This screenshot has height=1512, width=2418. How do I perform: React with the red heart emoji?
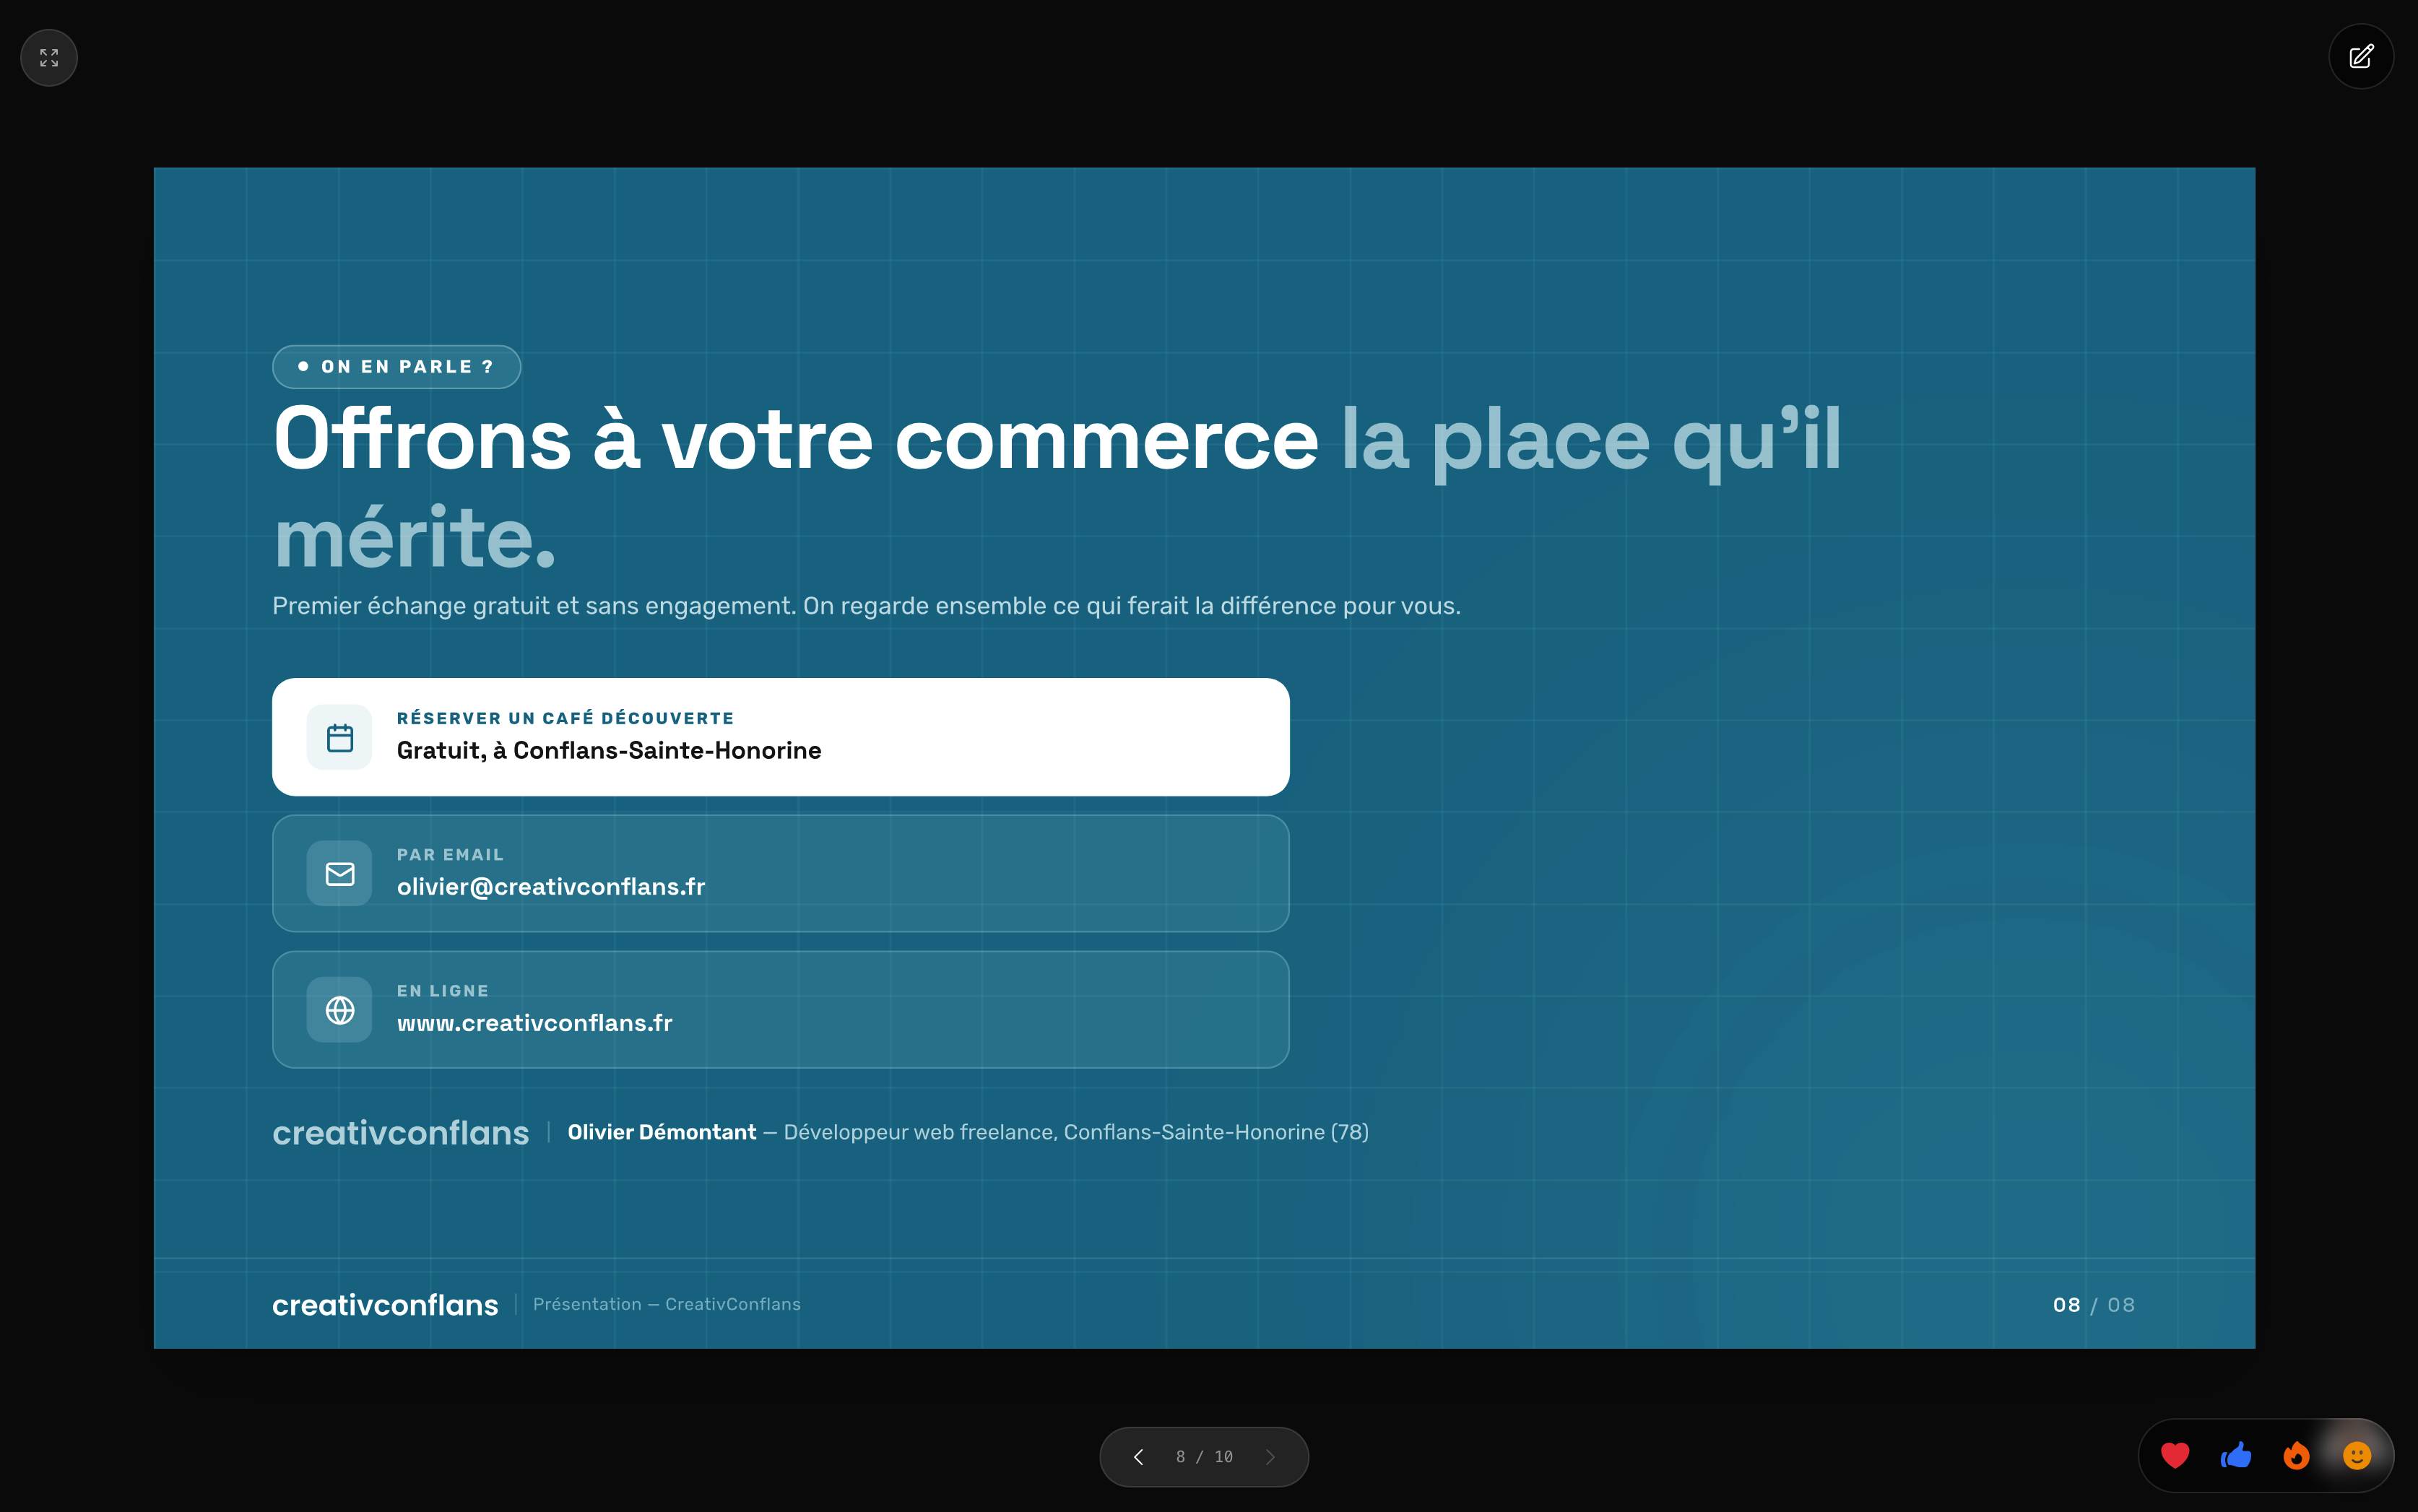click(2175, 1456)
